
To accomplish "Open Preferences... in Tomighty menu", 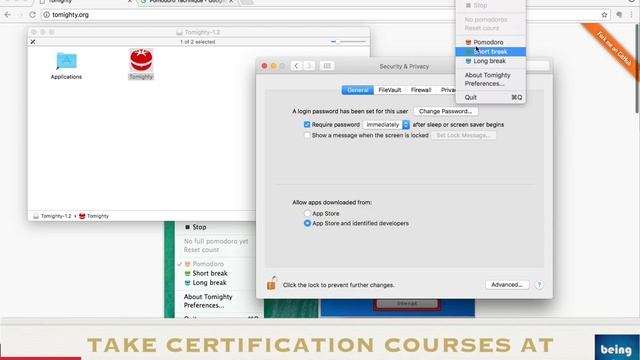I will pyautogui.click(x=491, y=83).
